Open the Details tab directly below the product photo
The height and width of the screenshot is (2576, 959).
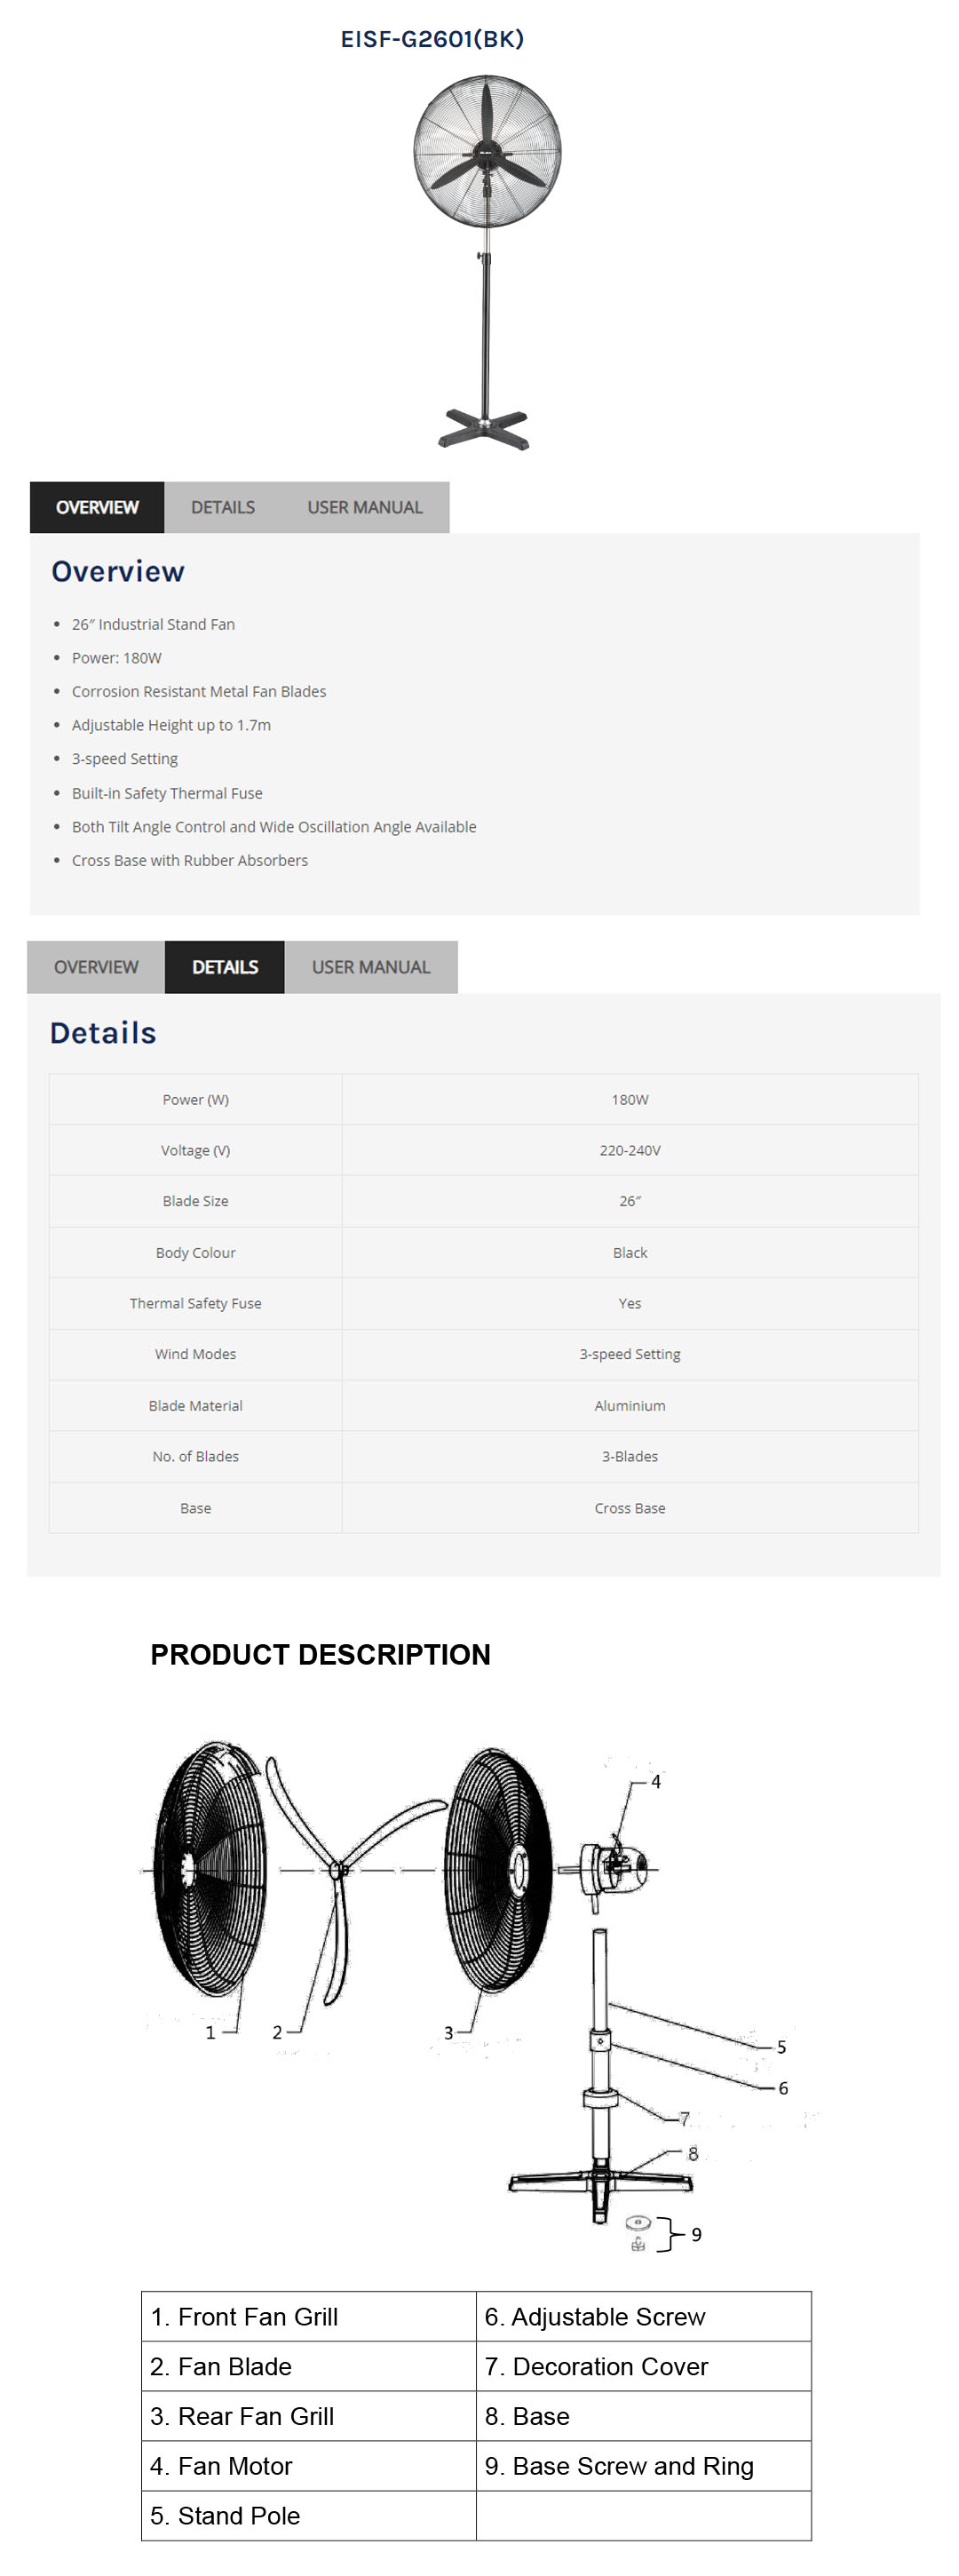[223, 508]
